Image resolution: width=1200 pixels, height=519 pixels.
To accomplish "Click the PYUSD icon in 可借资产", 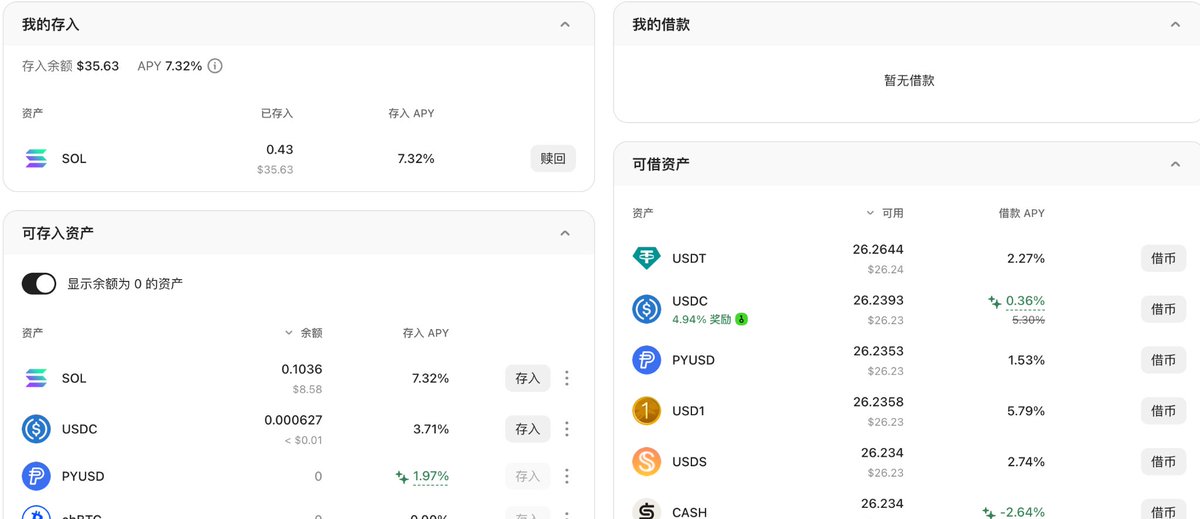I will click(x=647, y=360).
